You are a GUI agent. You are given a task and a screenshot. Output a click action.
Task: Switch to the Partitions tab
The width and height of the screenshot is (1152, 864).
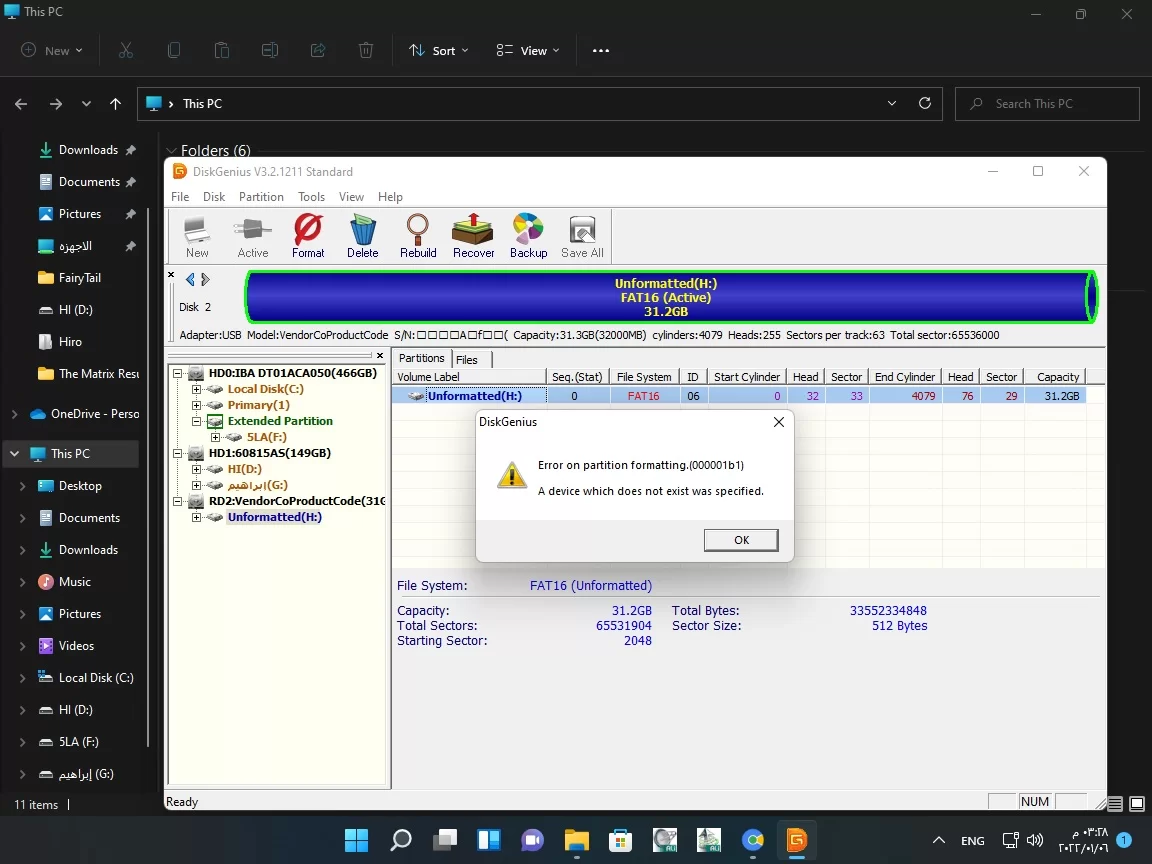click(422, 359)
